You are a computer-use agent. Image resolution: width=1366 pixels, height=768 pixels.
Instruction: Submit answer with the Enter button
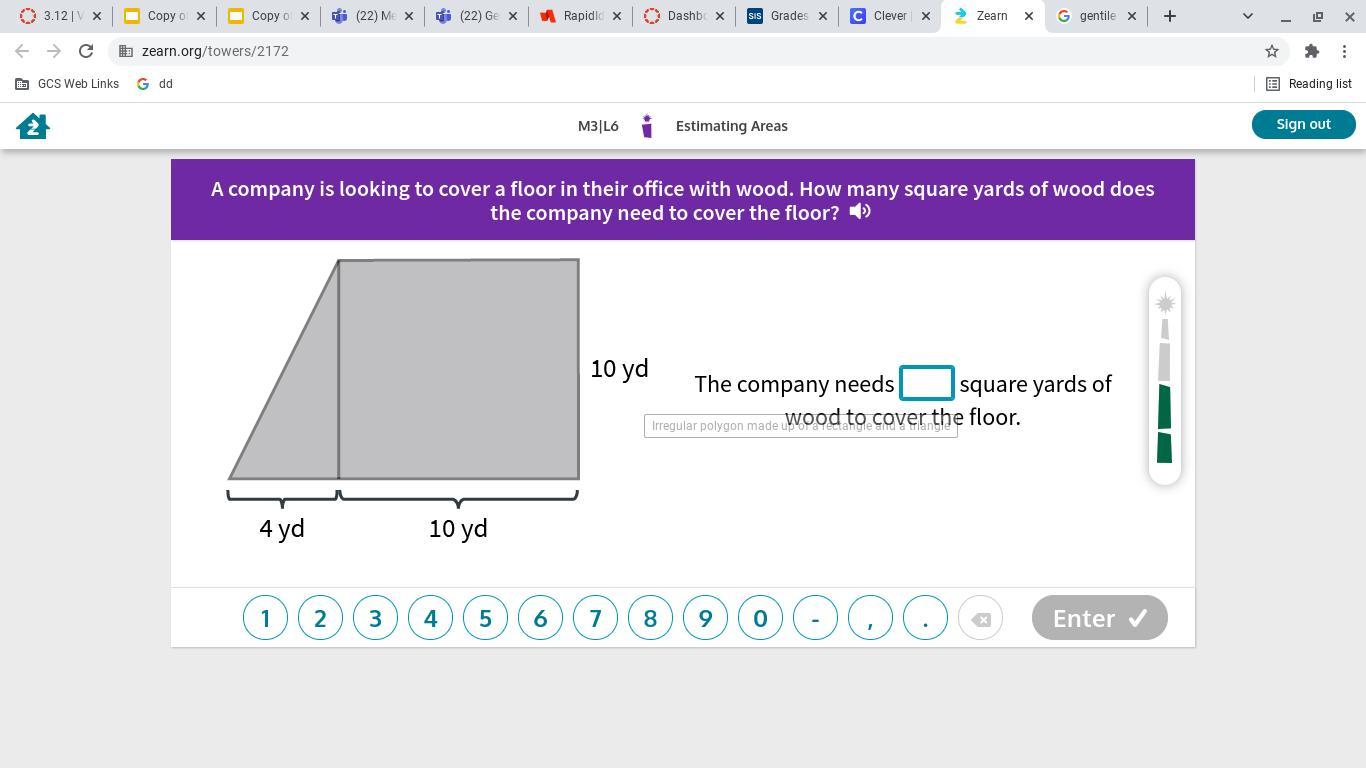(1100, 618)
